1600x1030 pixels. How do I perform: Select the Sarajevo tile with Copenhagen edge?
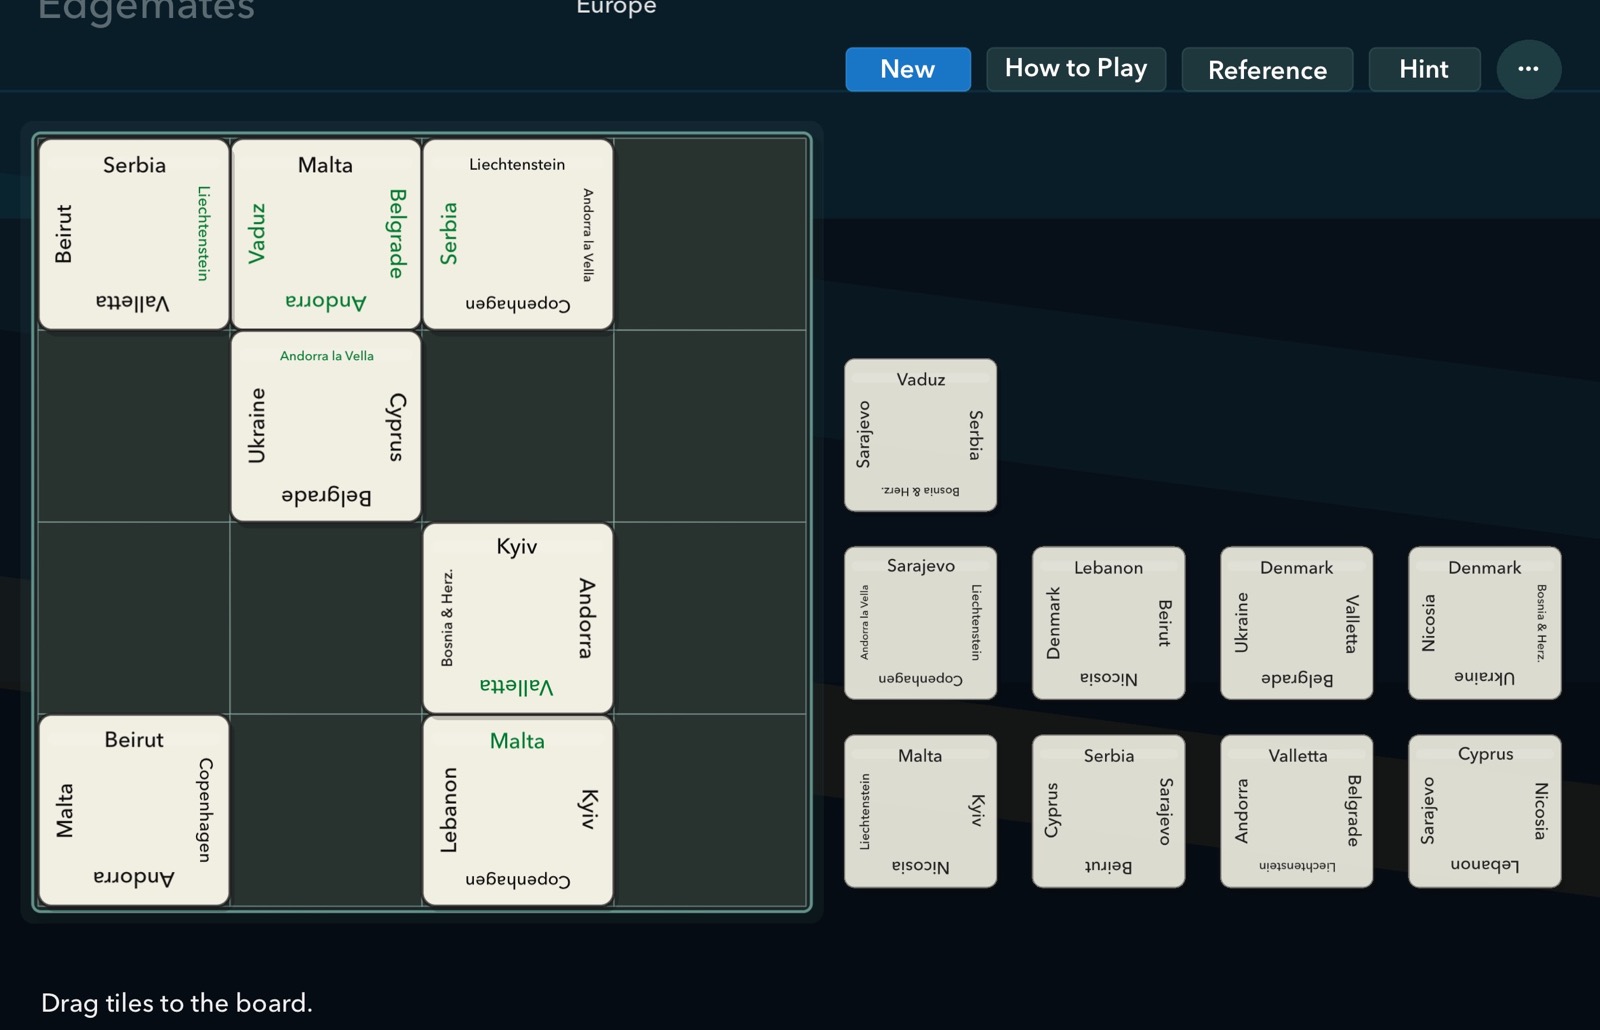point(919,622)
